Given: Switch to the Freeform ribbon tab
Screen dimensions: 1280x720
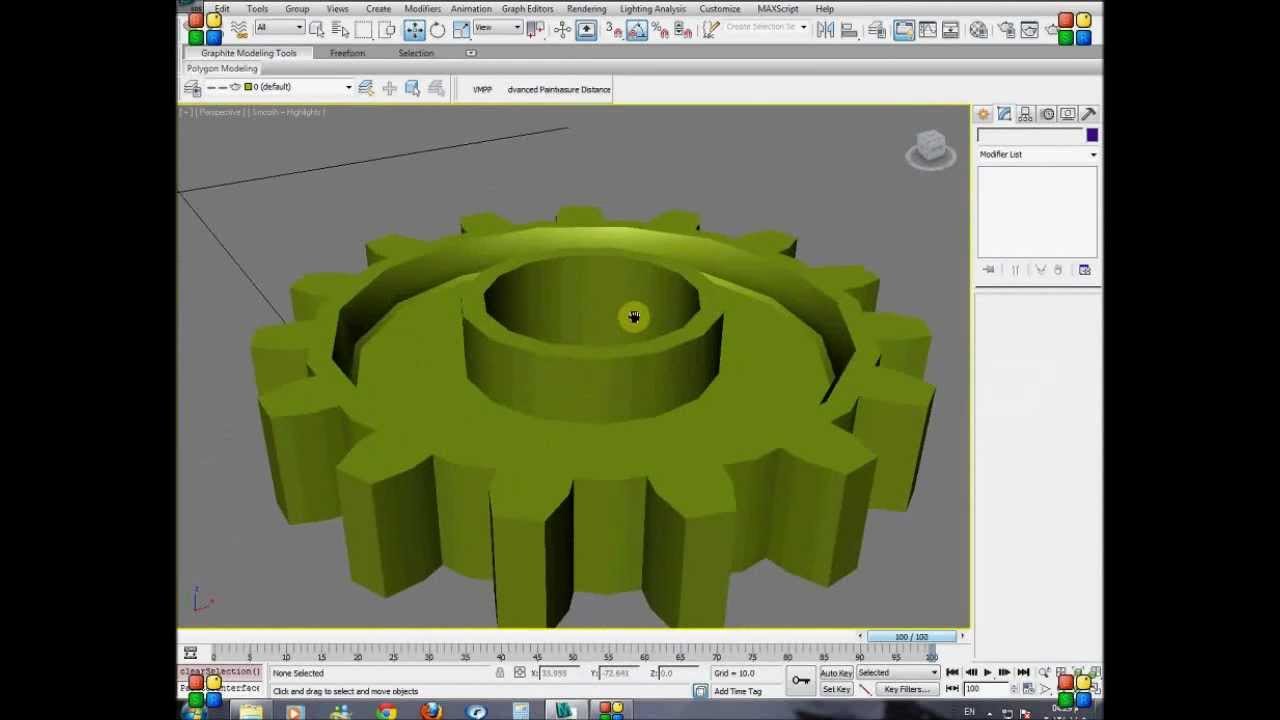Looking at the screenshot, I should coord(348,53).
